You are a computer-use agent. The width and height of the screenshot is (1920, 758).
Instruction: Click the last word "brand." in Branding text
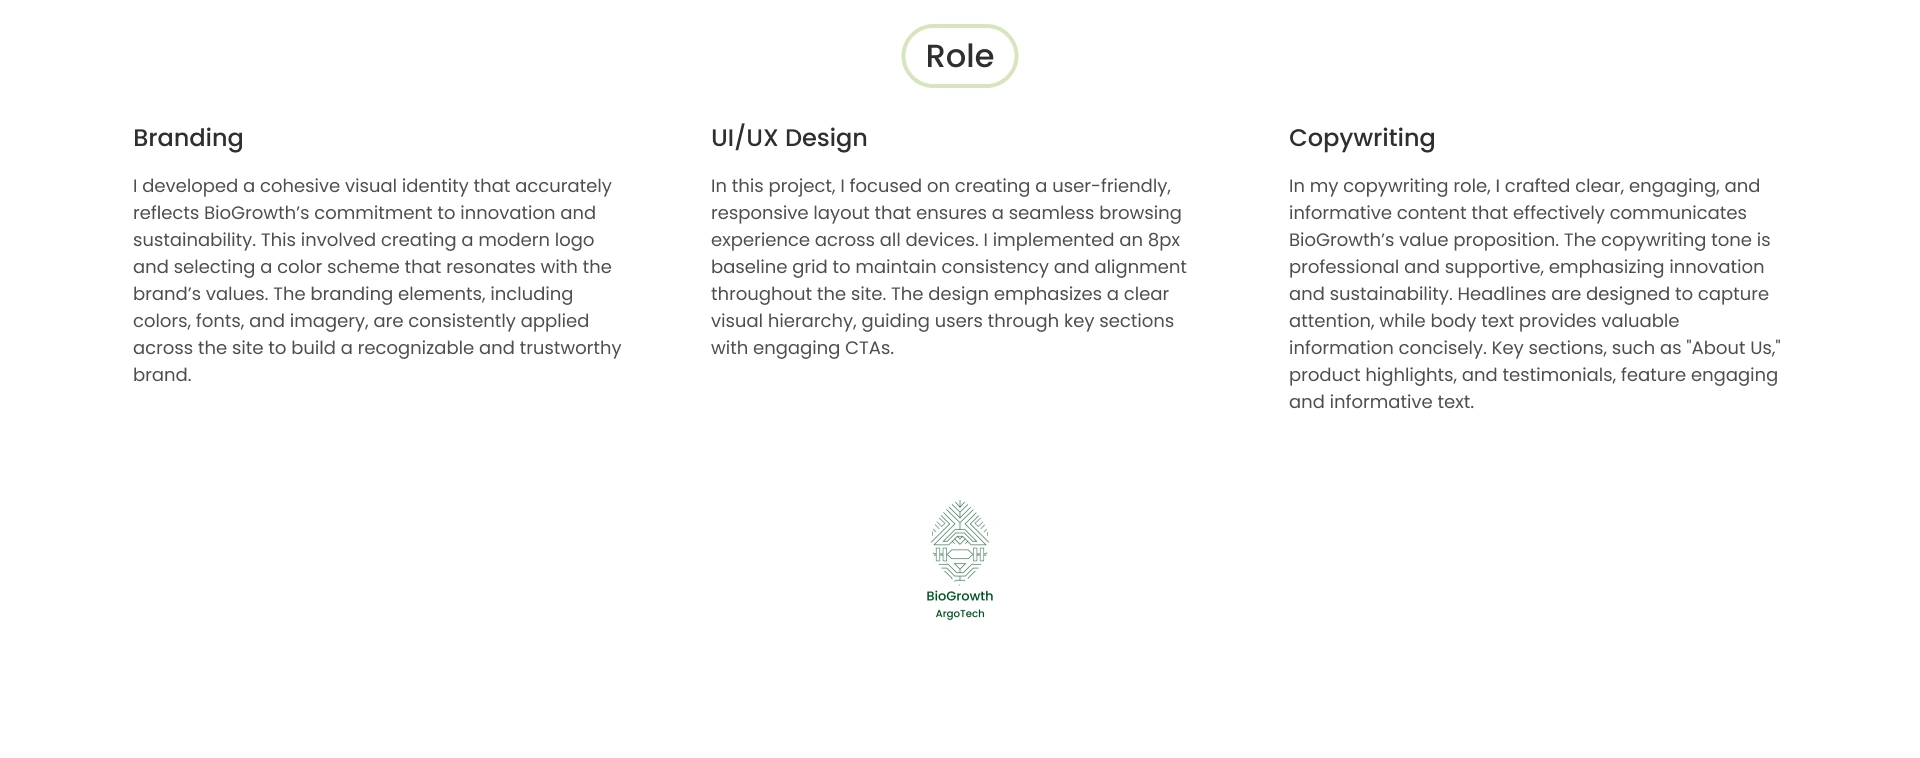[162, 375]
